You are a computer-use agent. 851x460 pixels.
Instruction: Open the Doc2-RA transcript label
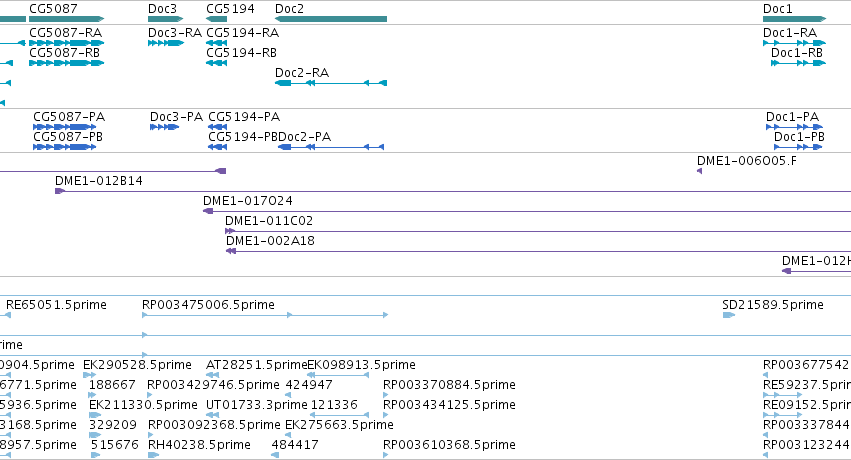[x=302, y=73]
